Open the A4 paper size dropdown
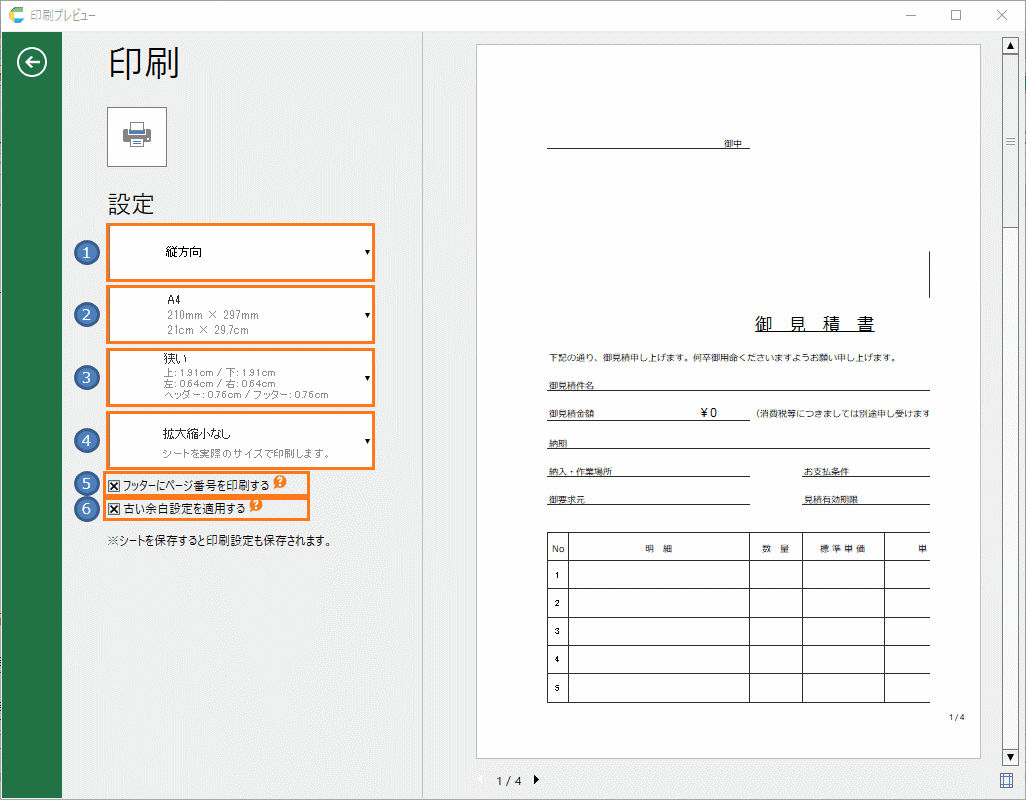The width and height of the screenshot is (1026, 800). point(240,314)
